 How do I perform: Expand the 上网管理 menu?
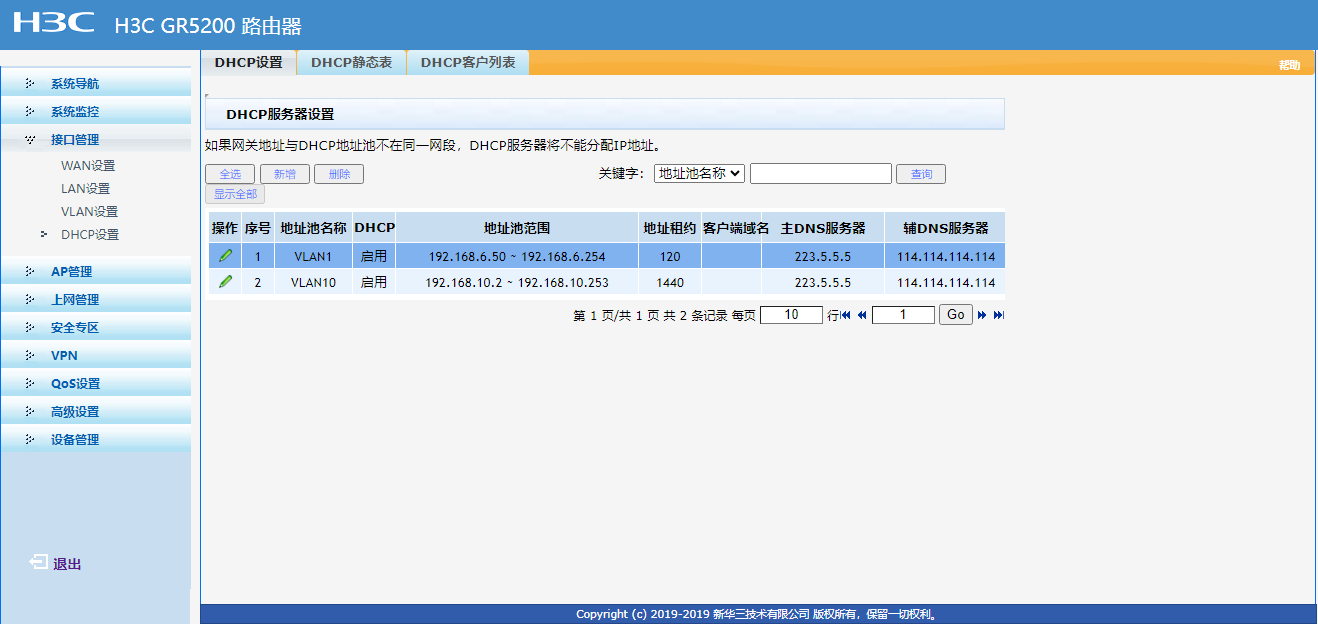pos(95,300)
